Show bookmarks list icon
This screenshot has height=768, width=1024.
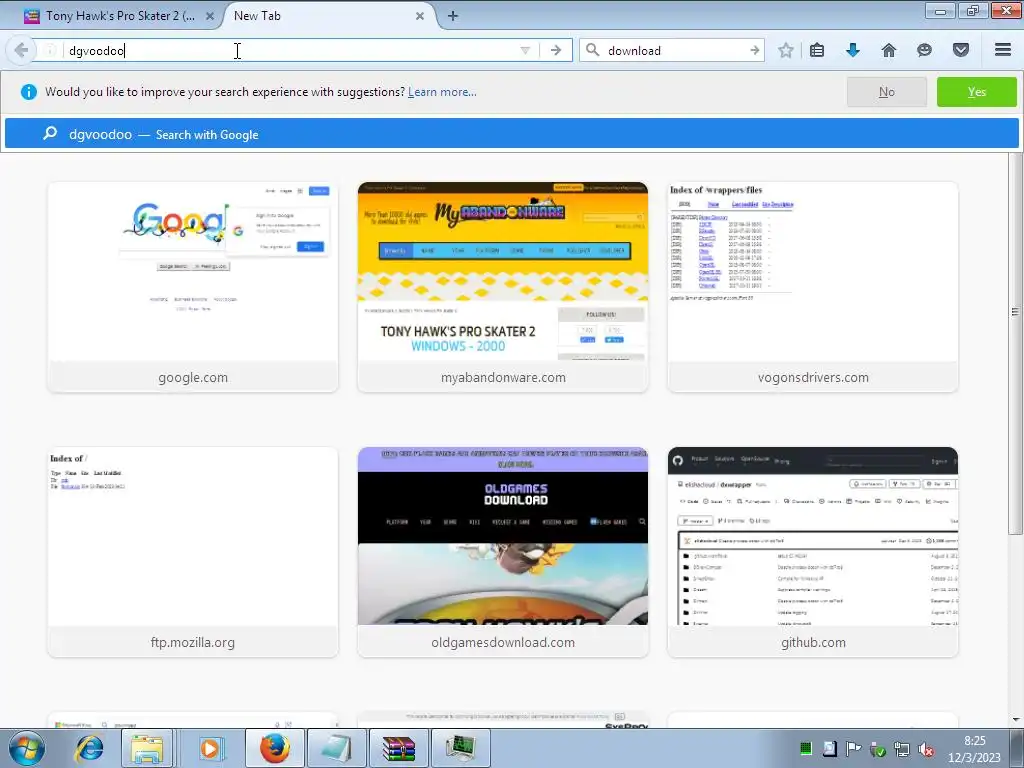point(817,50)
